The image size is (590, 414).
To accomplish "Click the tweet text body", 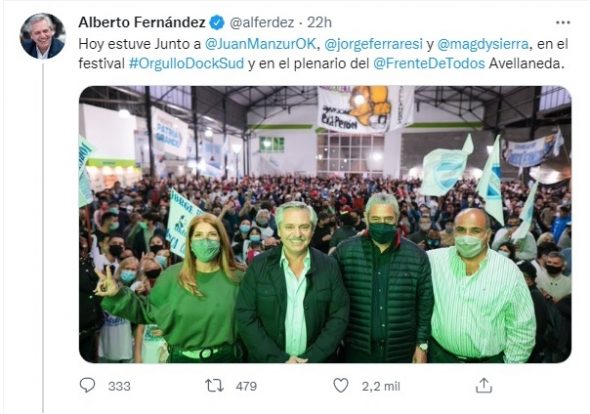I will [323, 54].
